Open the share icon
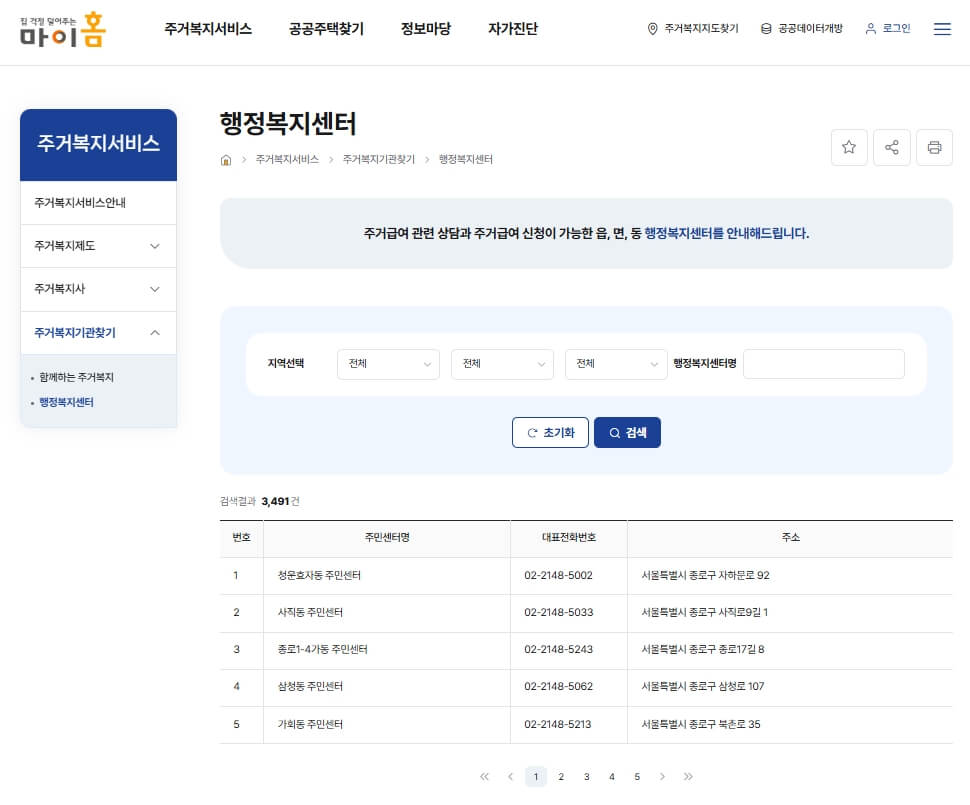This screenshot has height=805, width=970. pos(891,147)
